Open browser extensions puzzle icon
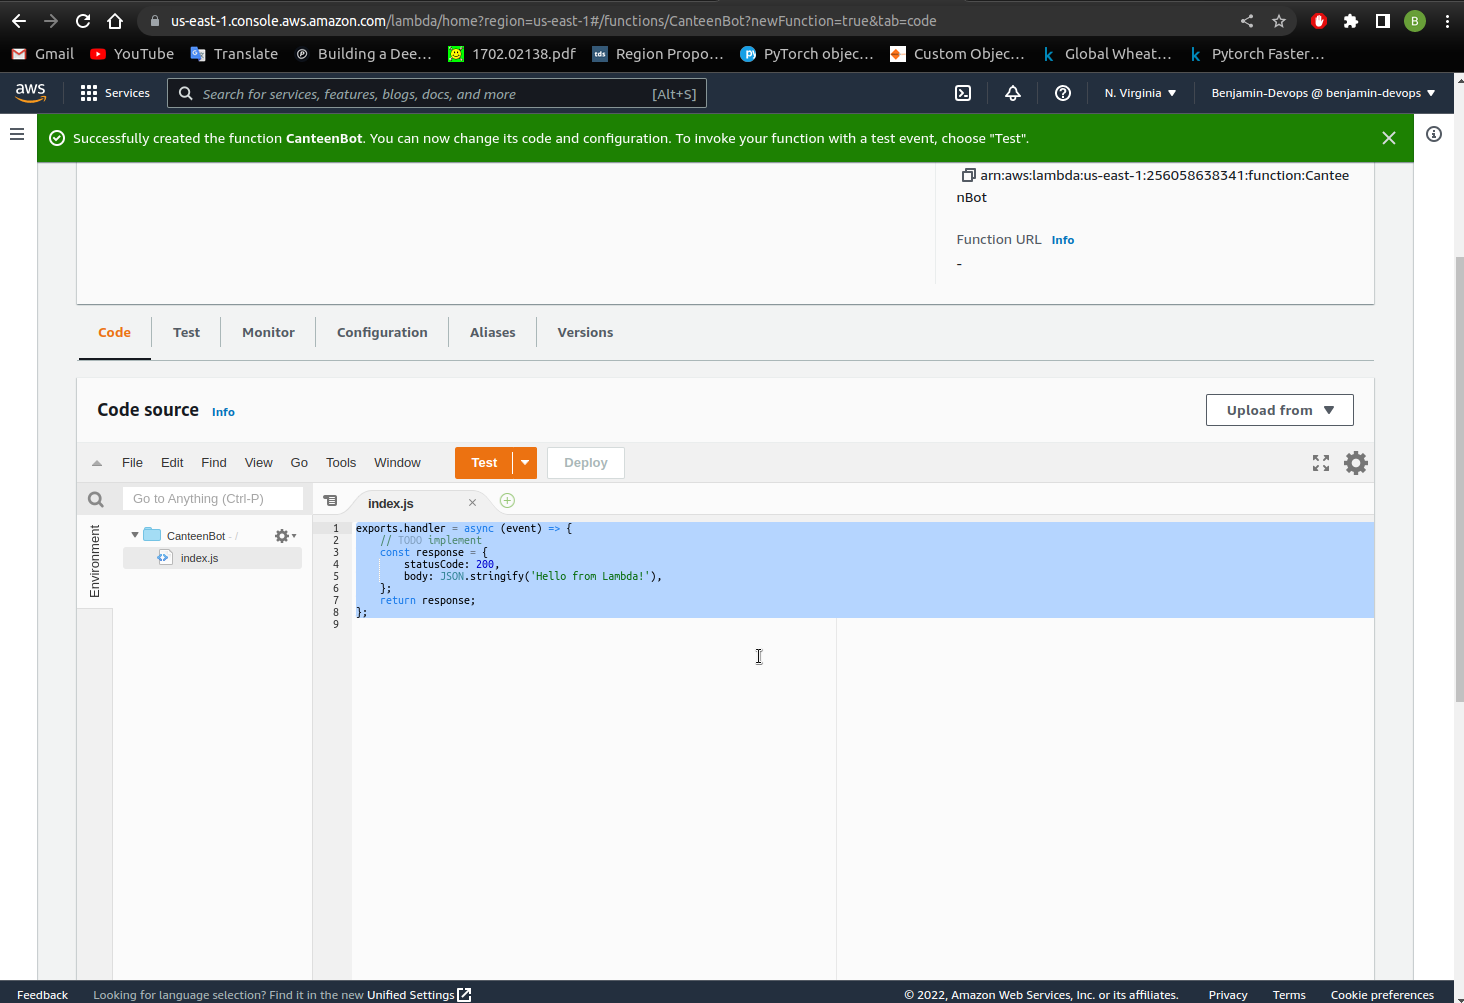Screen dimensions: 1464x1003 [x=1351, y=21]
